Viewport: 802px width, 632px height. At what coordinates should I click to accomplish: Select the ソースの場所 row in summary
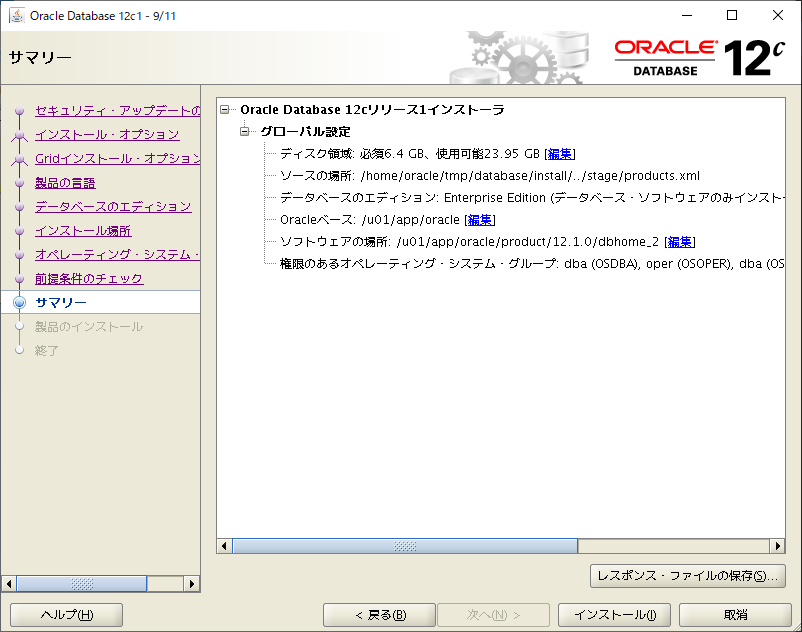coord(489,176)
